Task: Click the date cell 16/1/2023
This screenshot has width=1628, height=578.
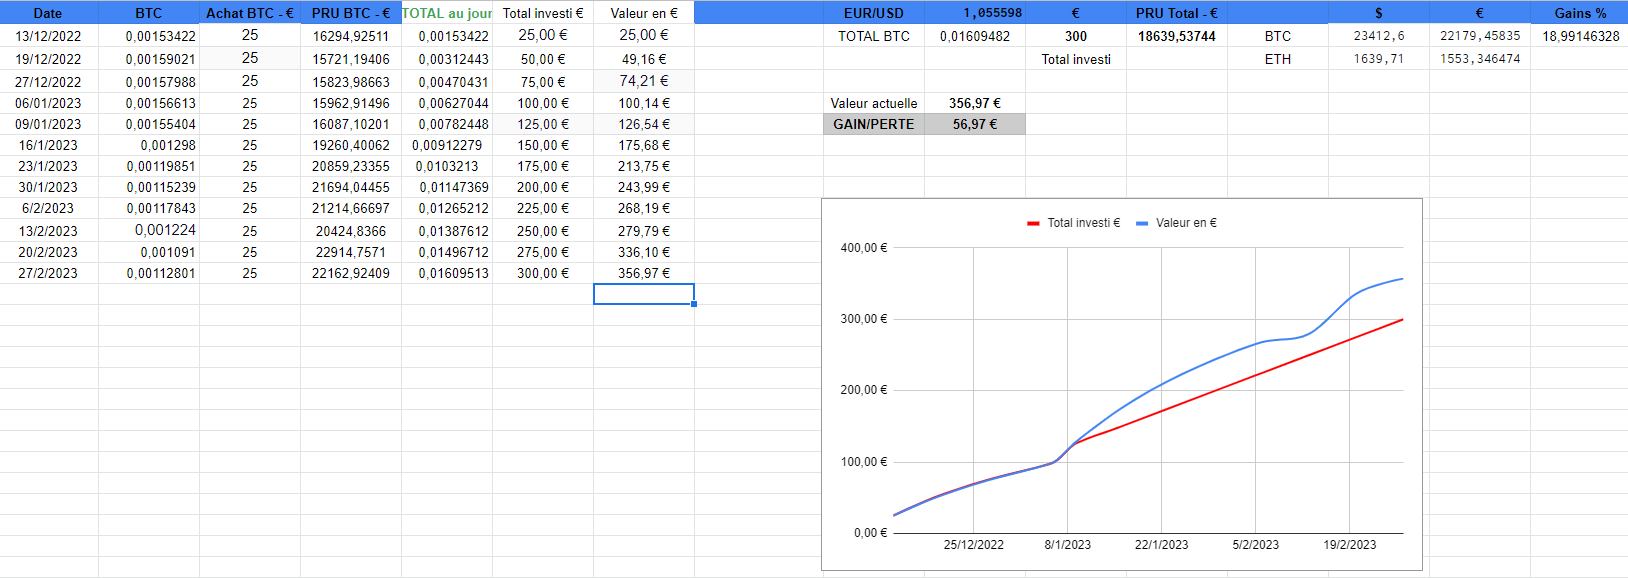Action: coord(49,145)
